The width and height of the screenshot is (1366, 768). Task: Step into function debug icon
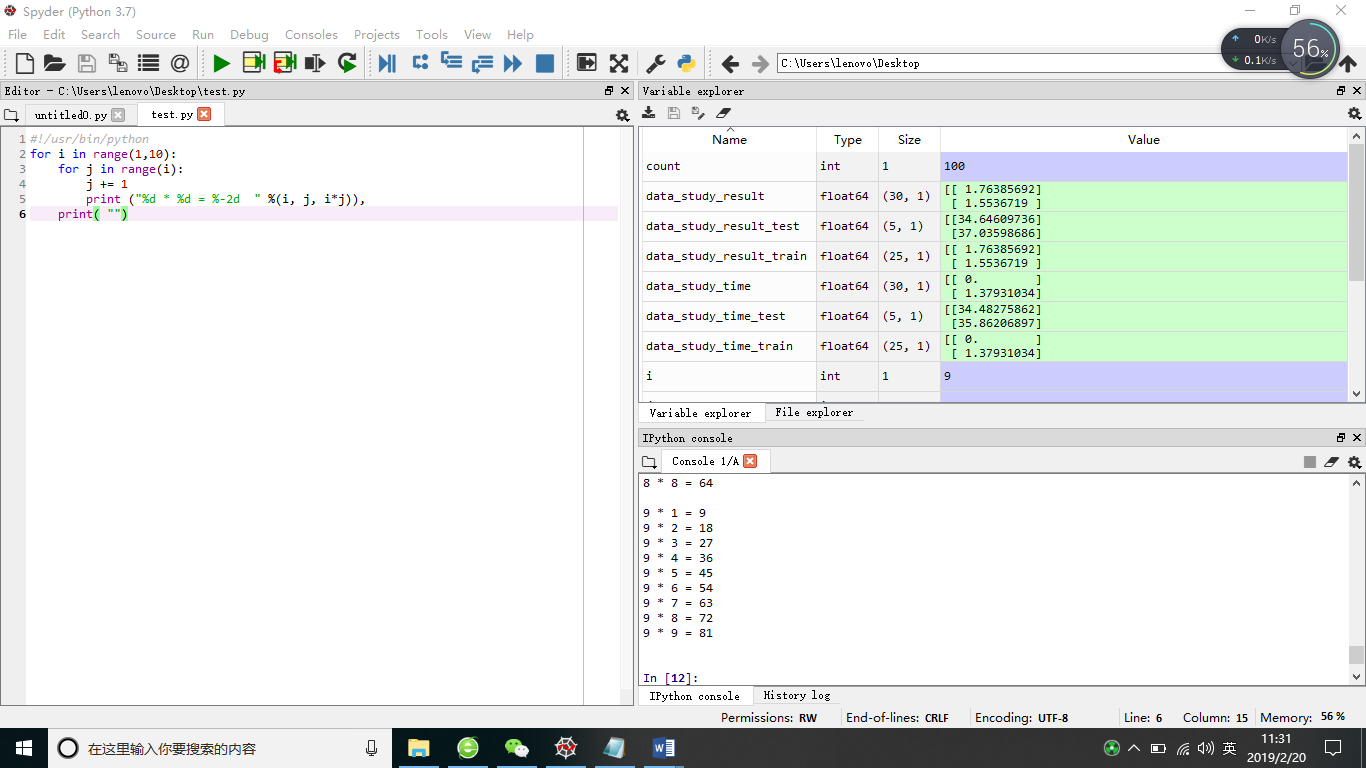pos(451,63)
